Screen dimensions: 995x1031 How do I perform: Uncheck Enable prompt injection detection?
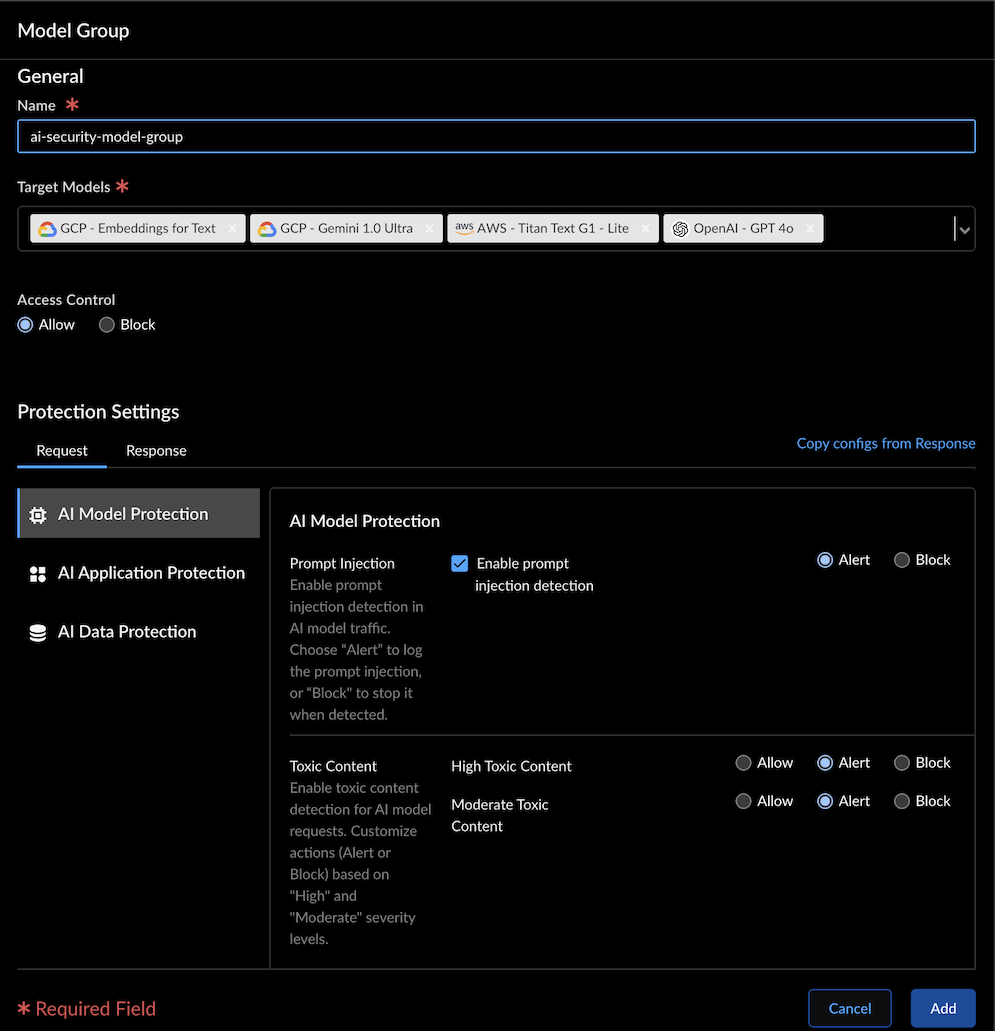click(x=460, y=564)
